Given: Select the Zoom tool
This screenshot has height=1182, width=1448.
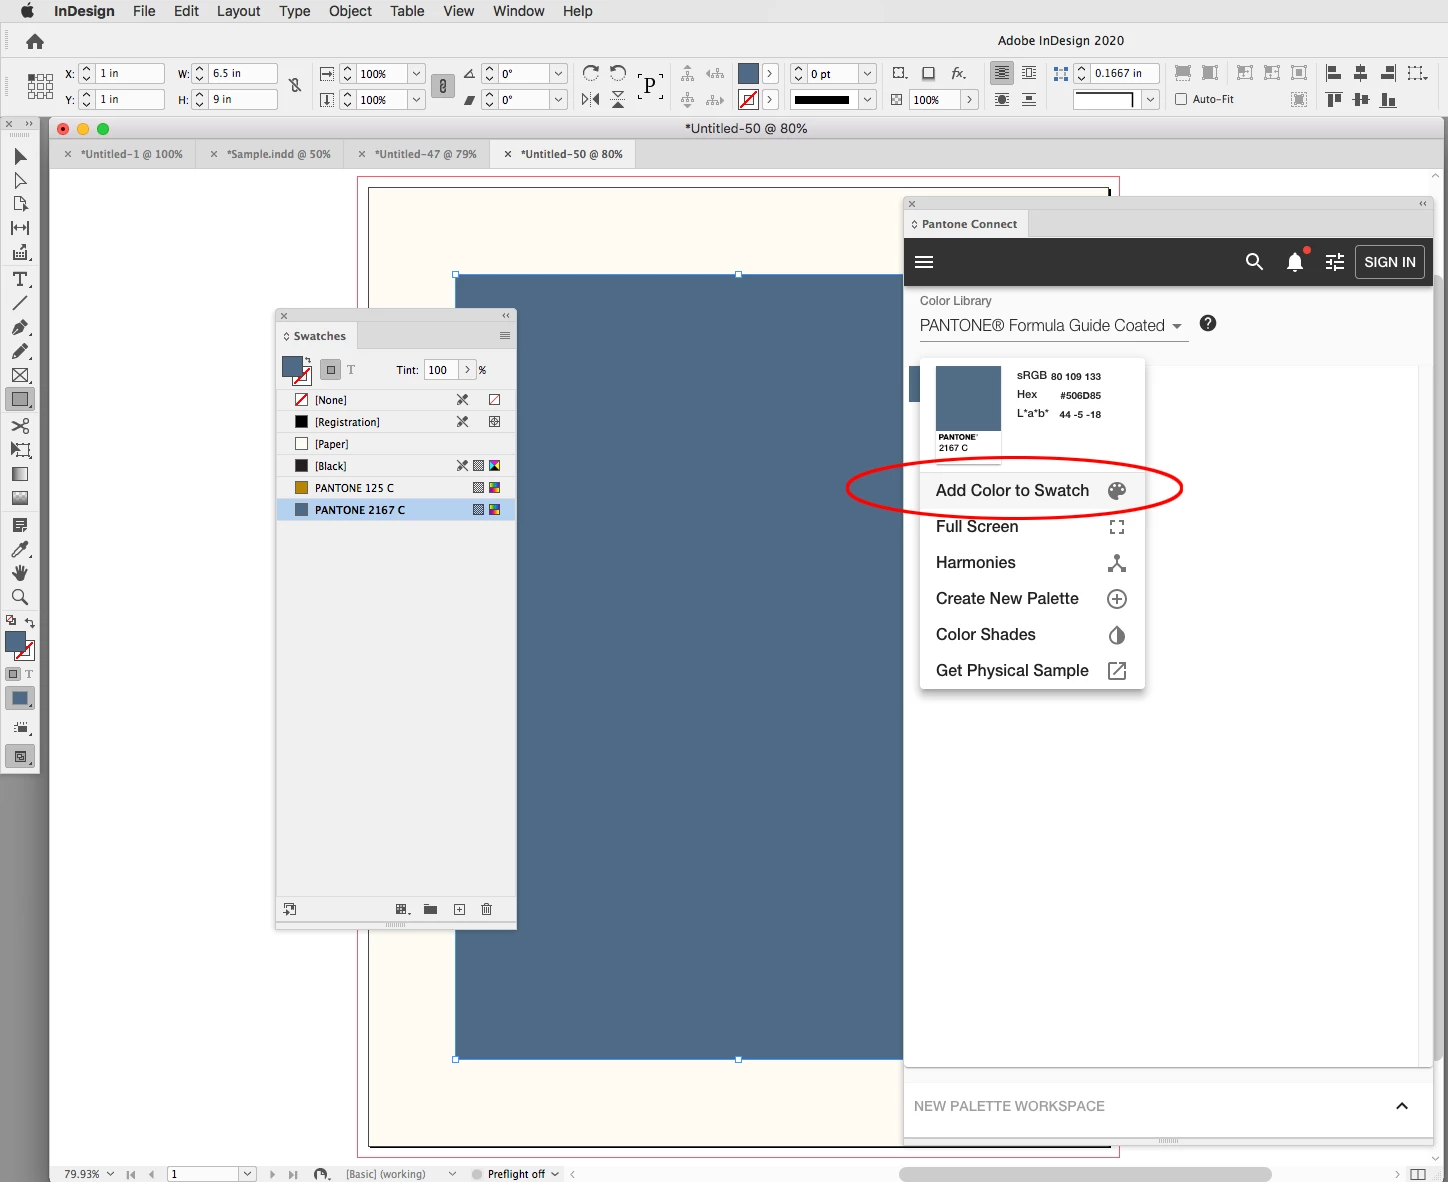Looking at the screenshot, I should (20, 597).
